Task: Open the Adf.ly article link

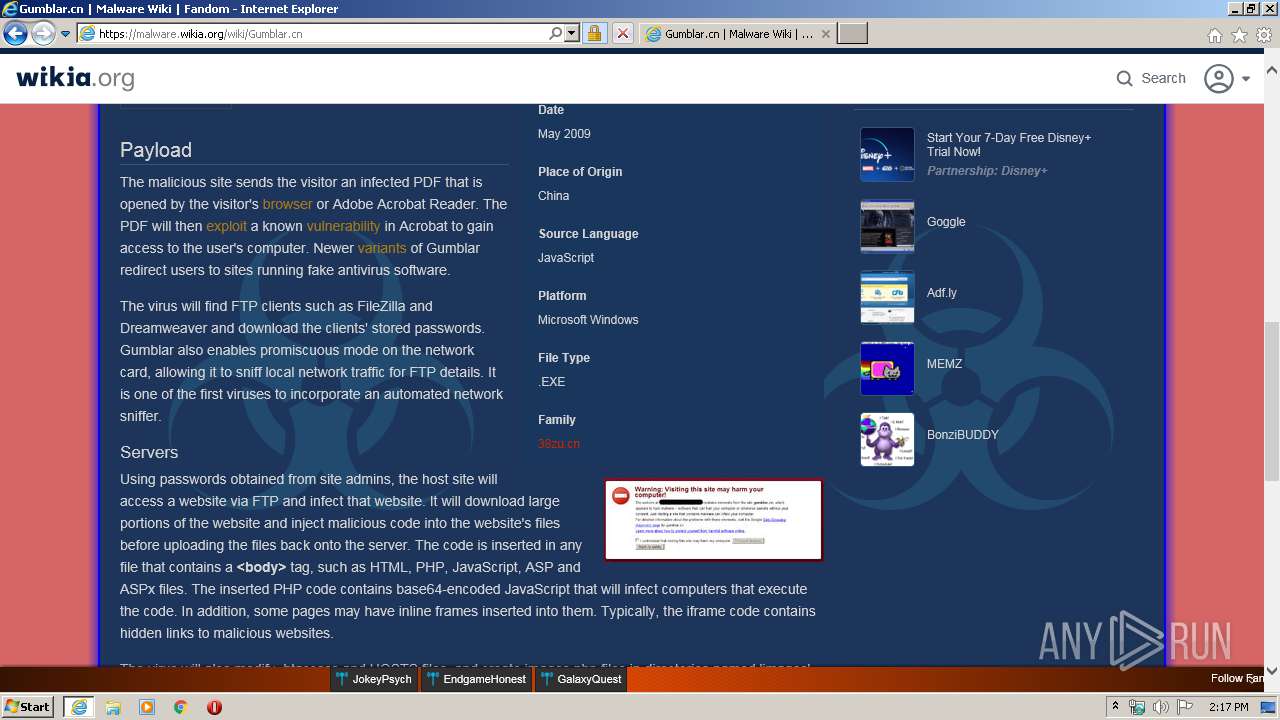Action: [x=942, y=293]
